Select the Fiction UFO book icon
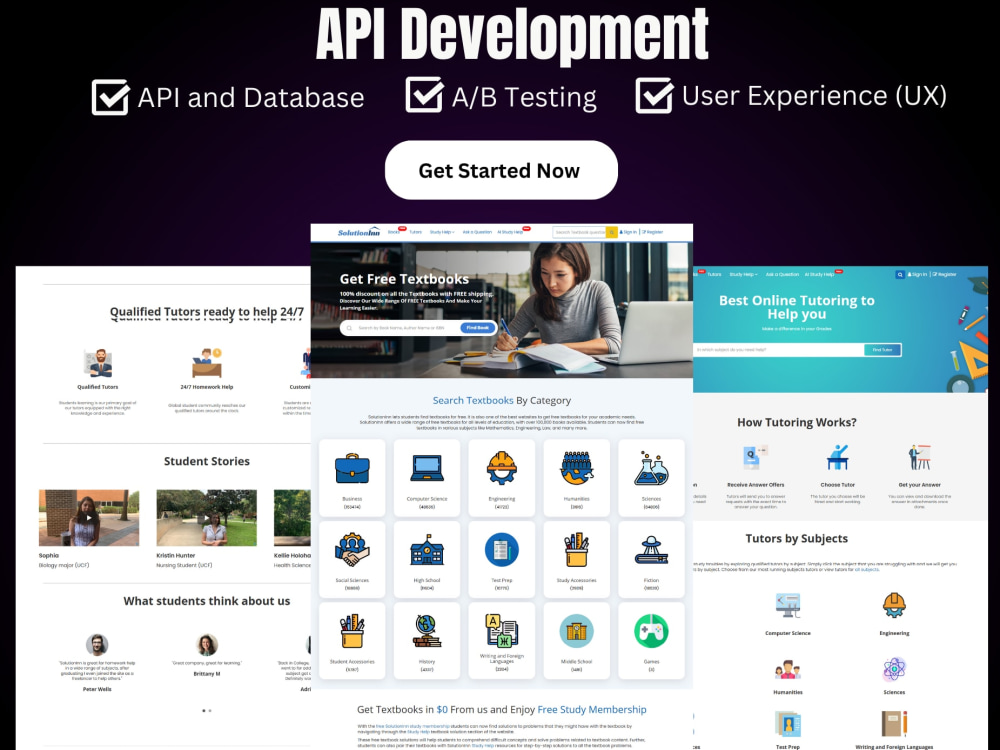The height and width of the screenshot is (750, 1000). click(651, 550)
